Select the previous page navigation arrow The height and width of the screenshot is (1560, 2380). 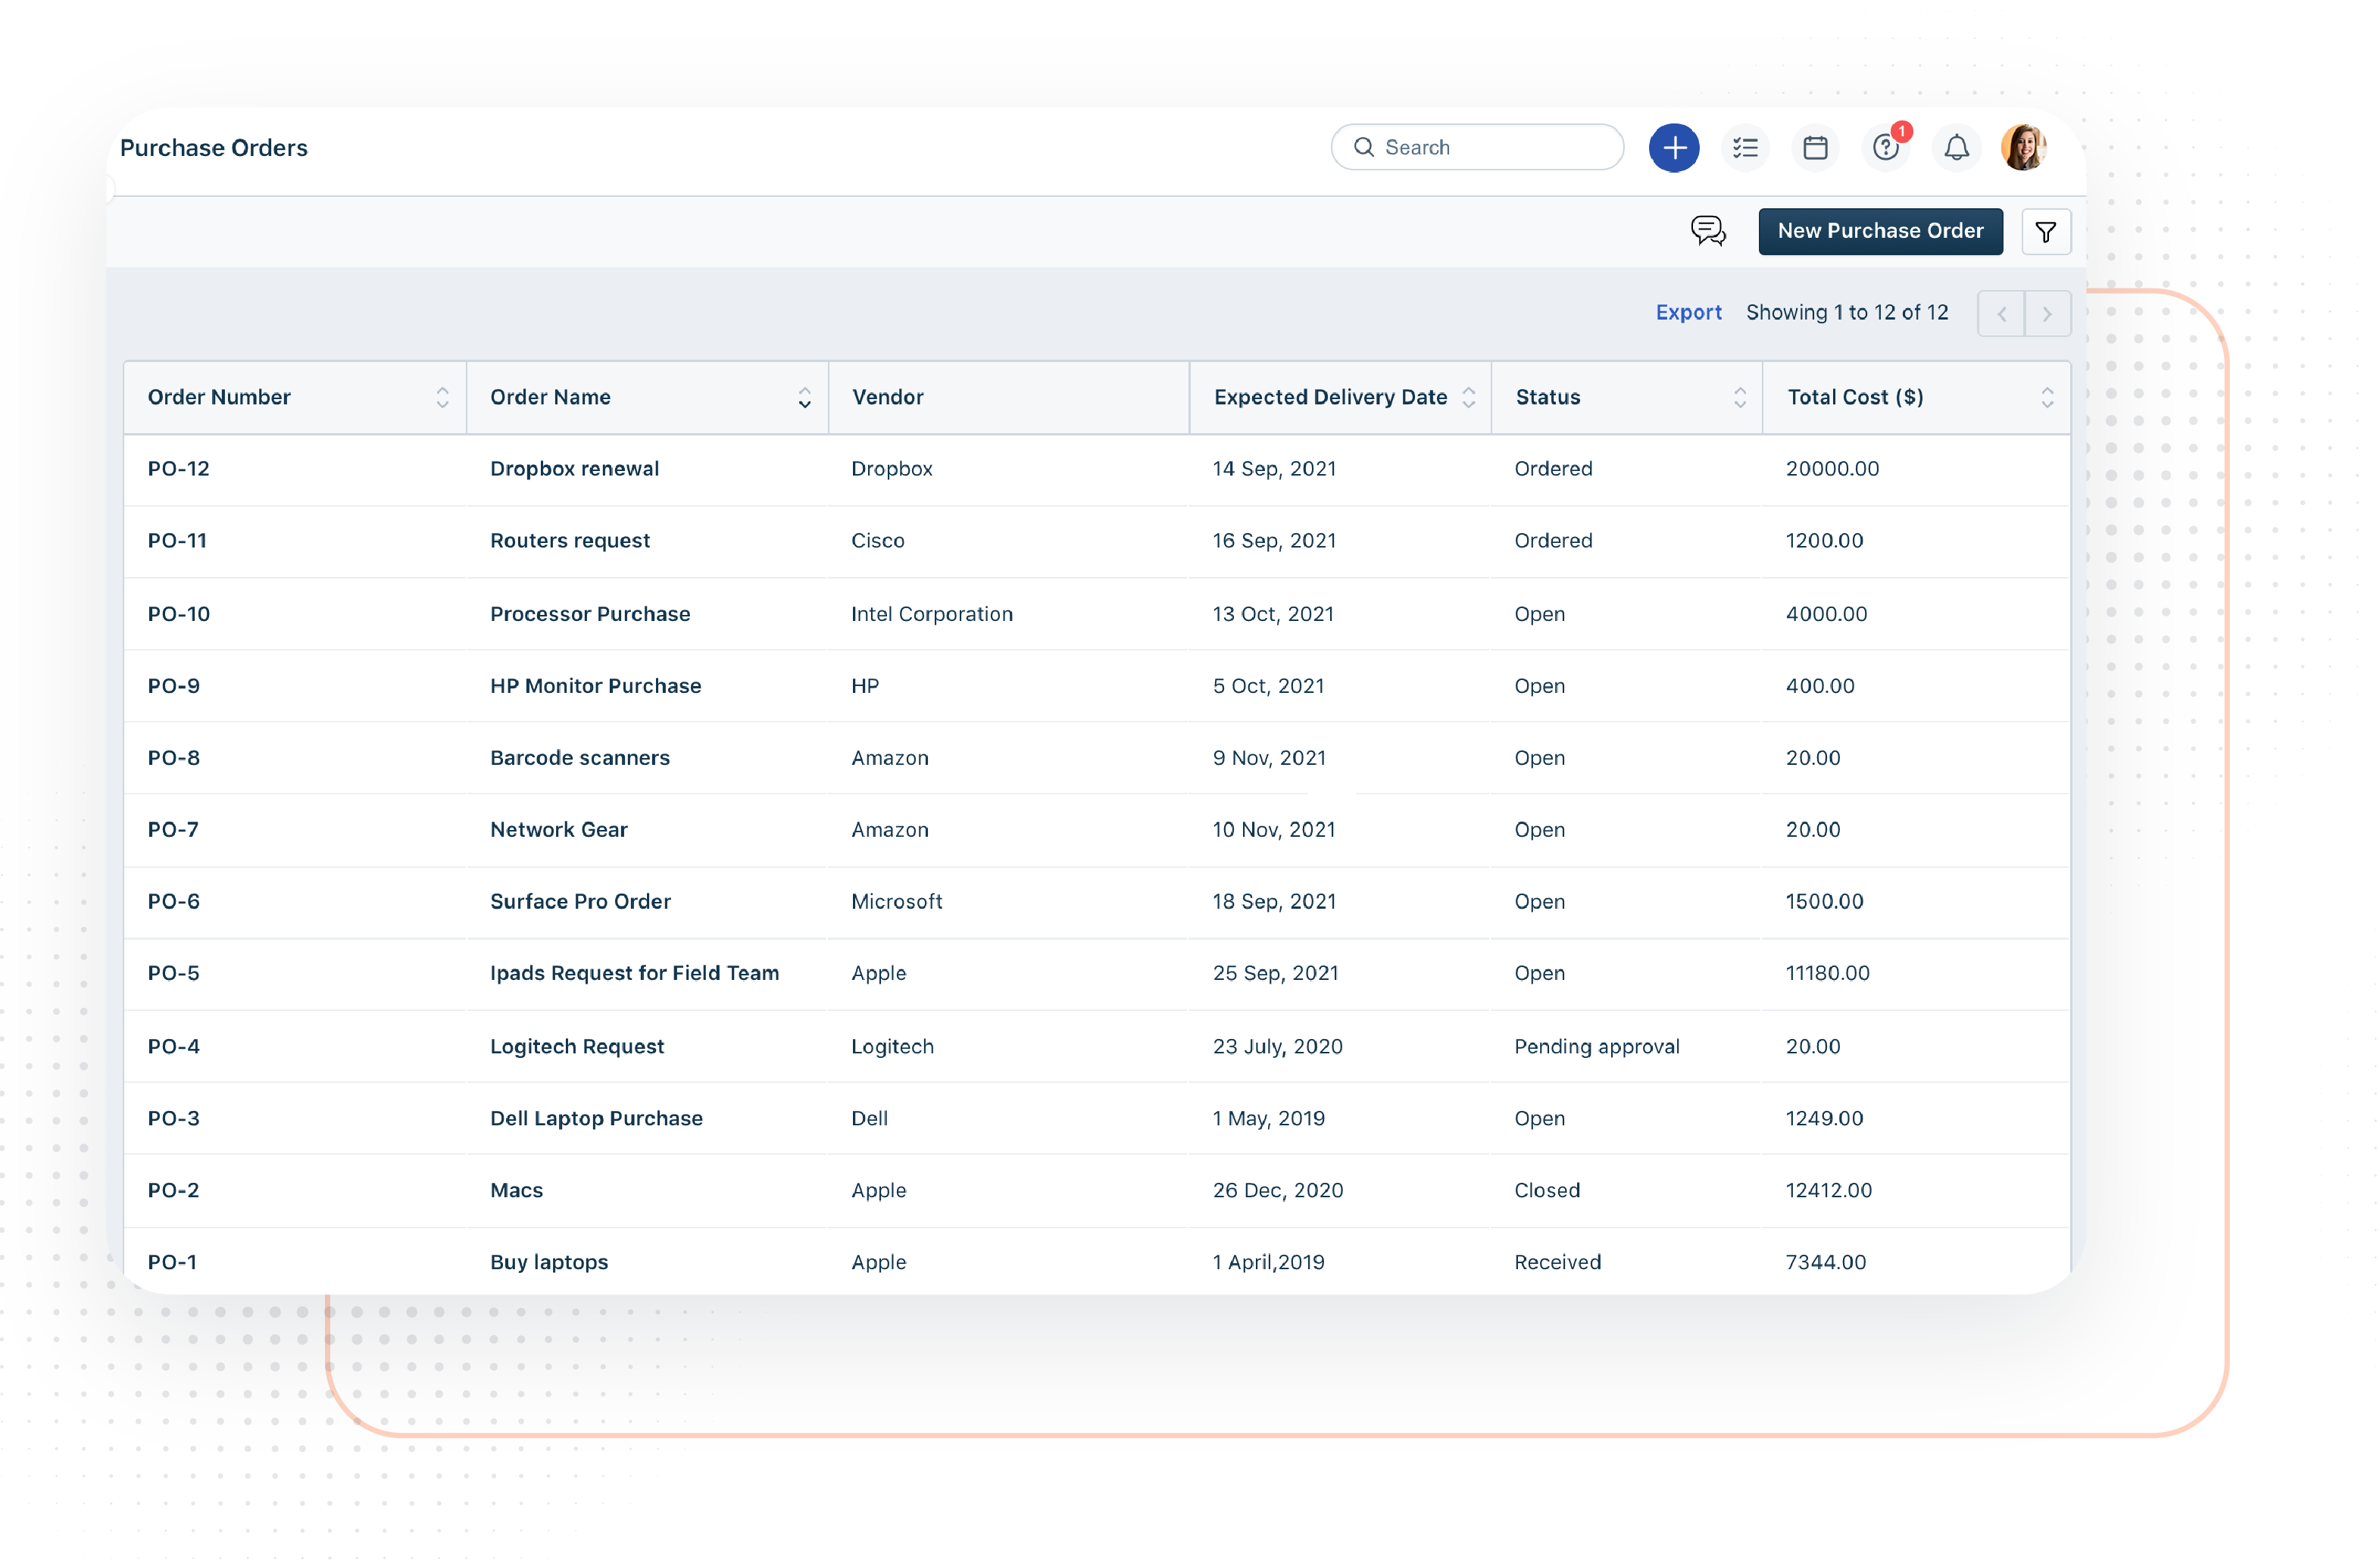pyautogui.click(x=2001, y=313)
